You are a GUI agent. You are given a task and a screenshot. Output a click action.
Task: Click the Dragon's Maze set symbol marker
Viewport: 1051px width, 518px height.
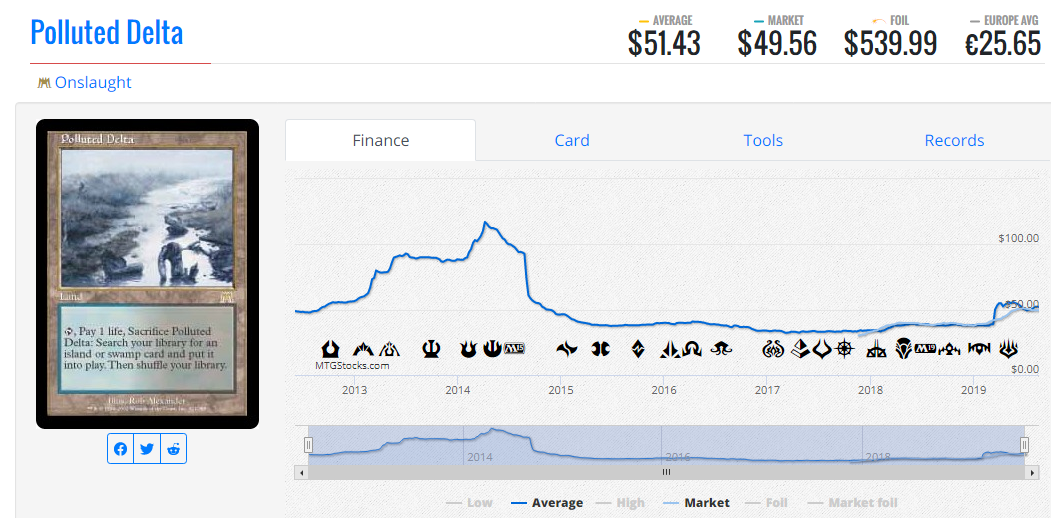point(390,348)
